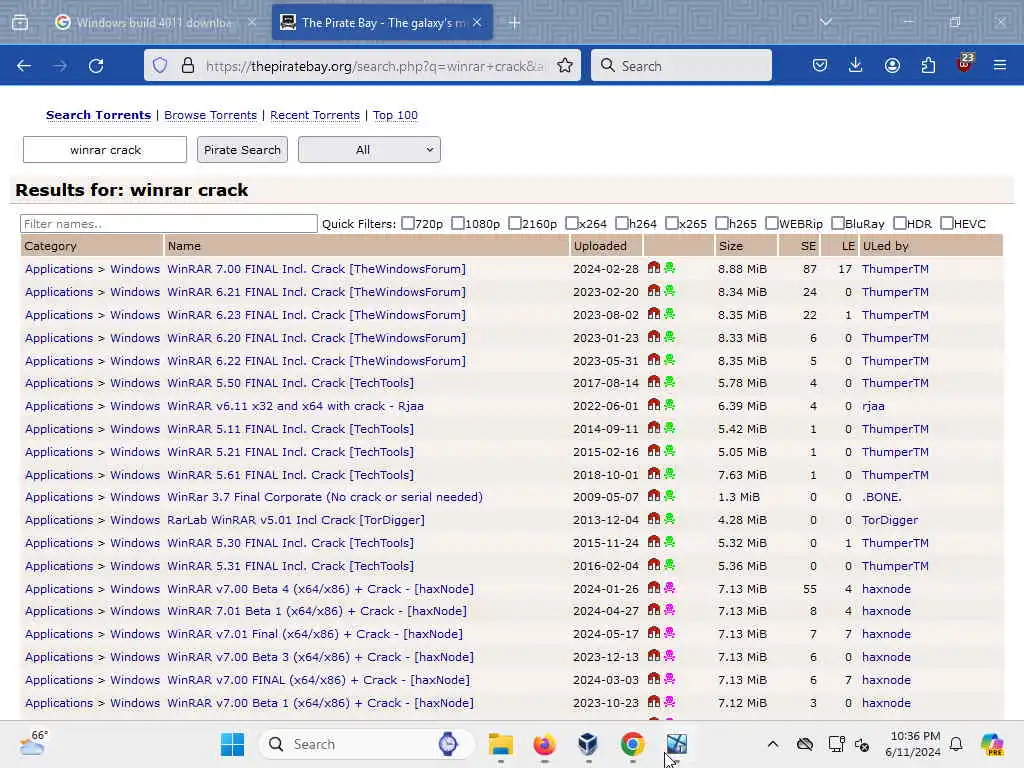Go back with the browser back arrow
Screen dimensions: 1024x768
tap(24, 65)
